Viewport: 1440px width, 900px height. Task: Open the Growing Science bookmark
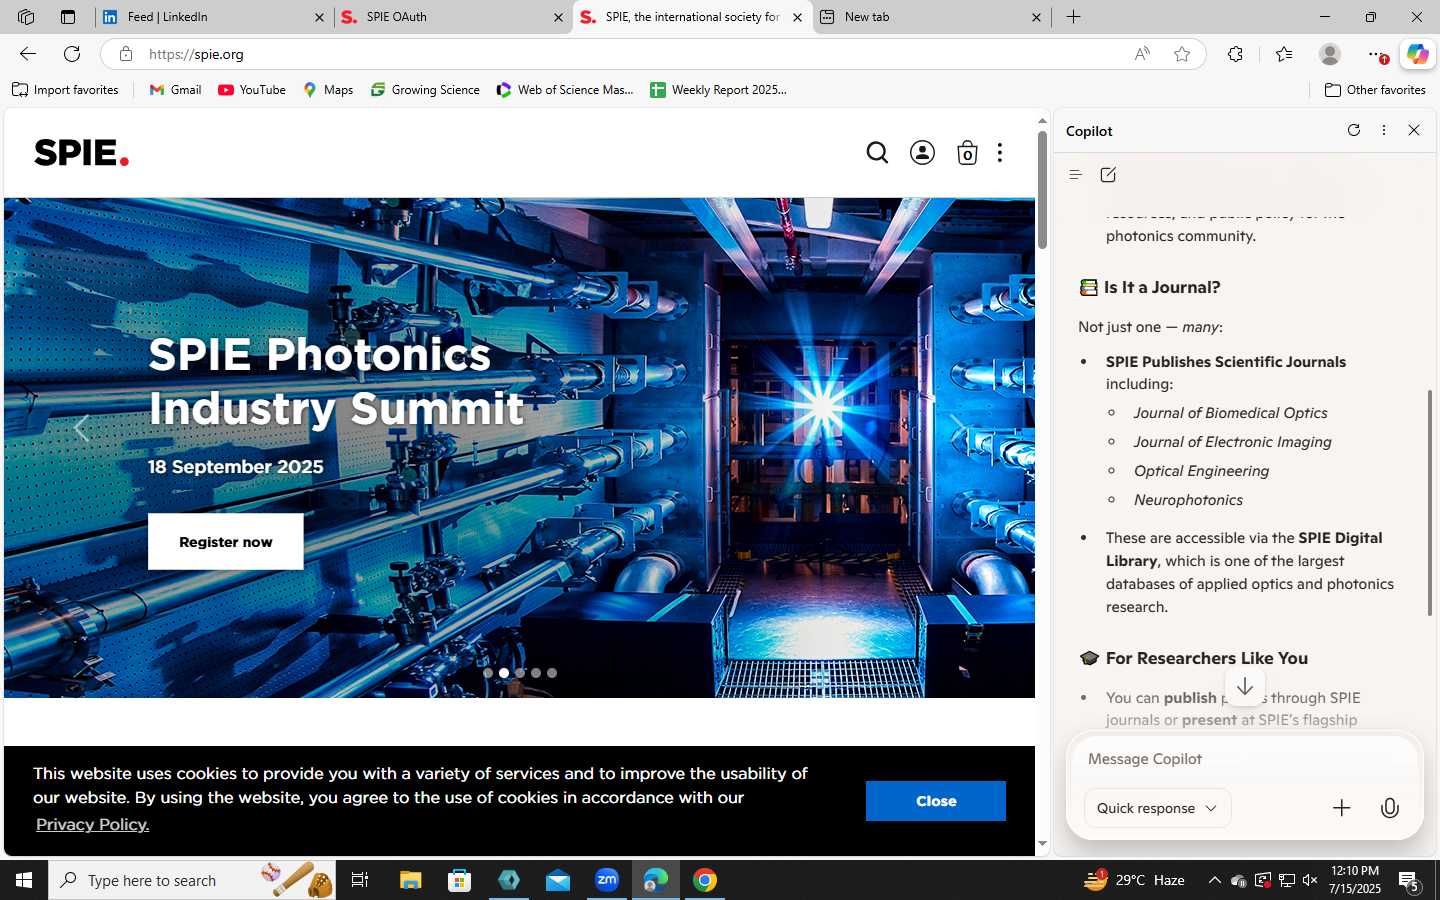[x=425, y=90]
